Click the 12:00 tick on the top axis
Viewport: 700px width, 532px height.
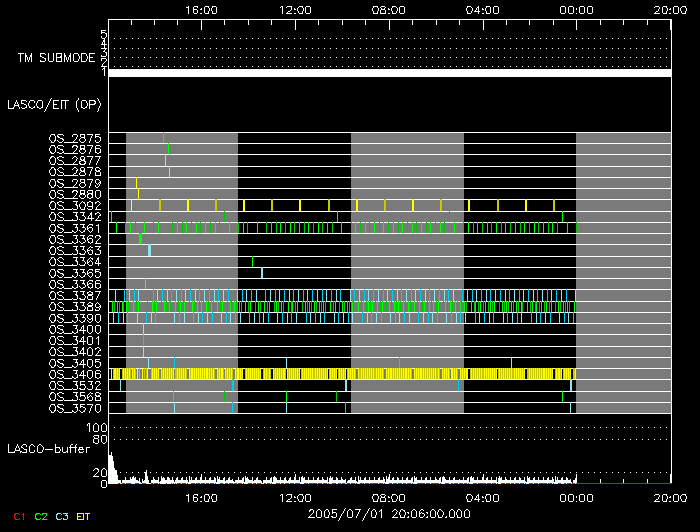tap(295, 9)
